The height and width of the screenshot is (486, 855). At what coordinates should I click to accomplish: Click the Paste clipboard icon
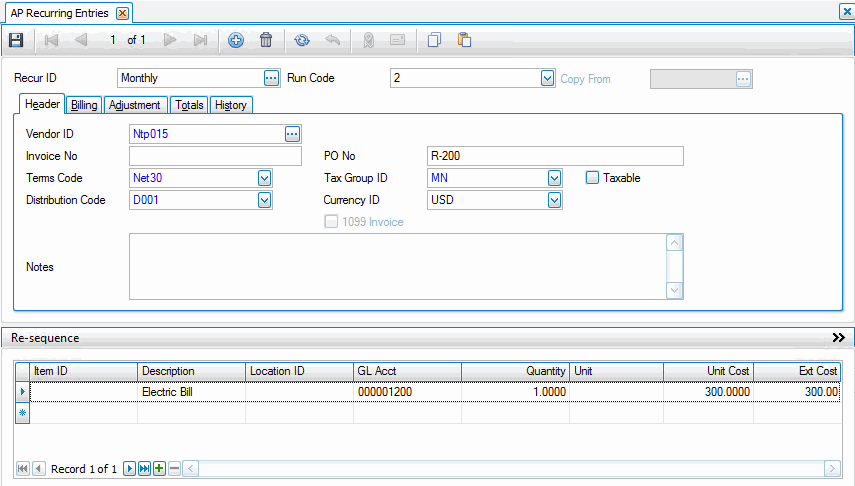464,41
